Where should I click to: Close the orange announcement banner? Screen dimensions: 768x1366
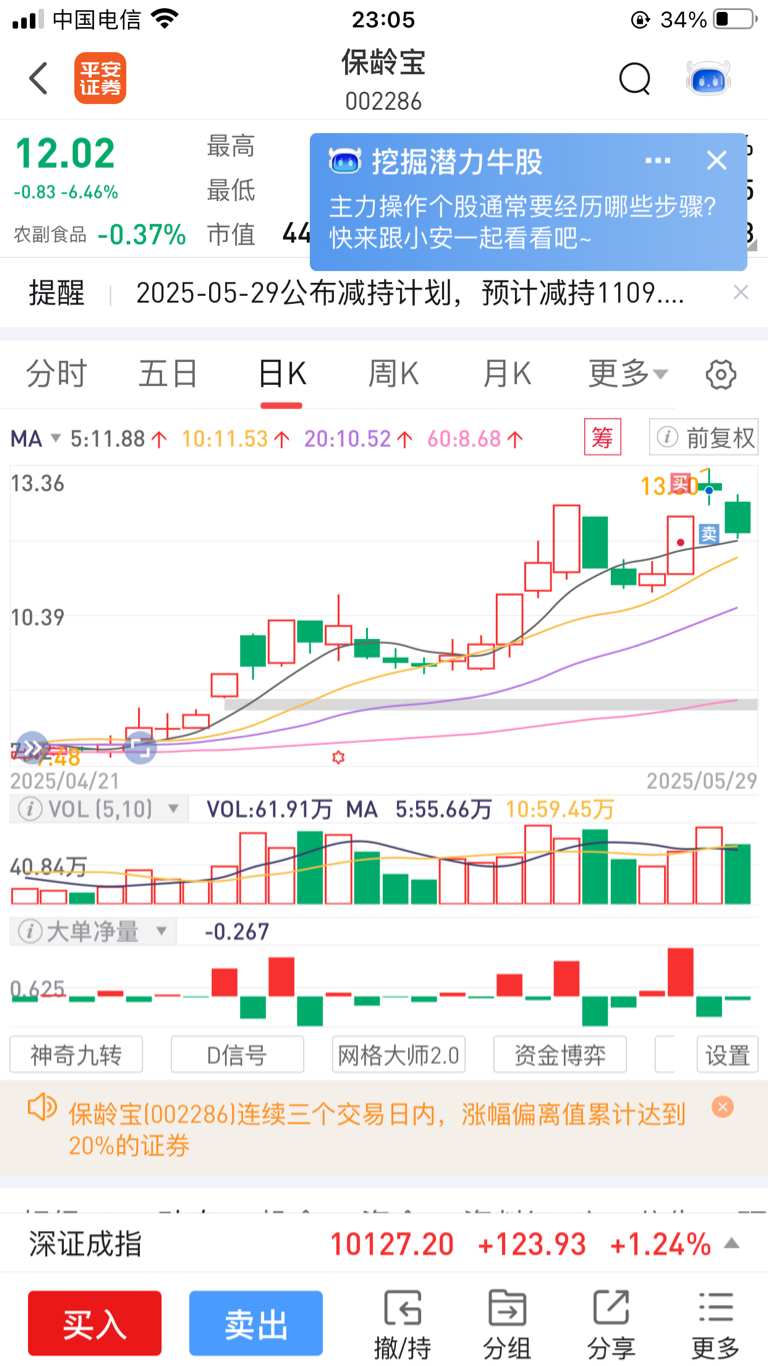click(723, 1107)
